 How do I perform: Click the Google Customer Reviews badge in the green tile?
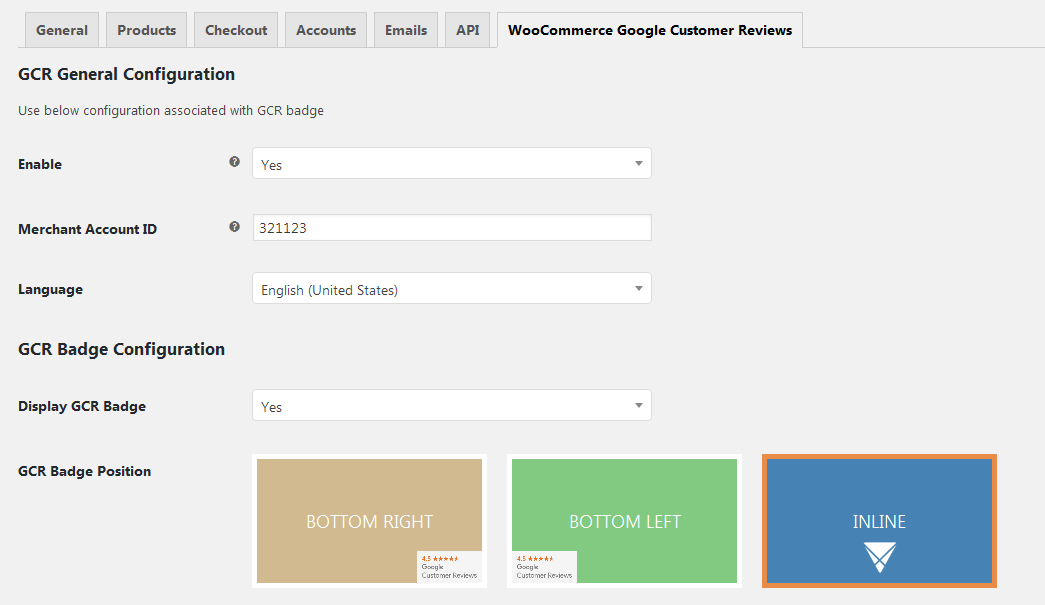tap(544, 566)
